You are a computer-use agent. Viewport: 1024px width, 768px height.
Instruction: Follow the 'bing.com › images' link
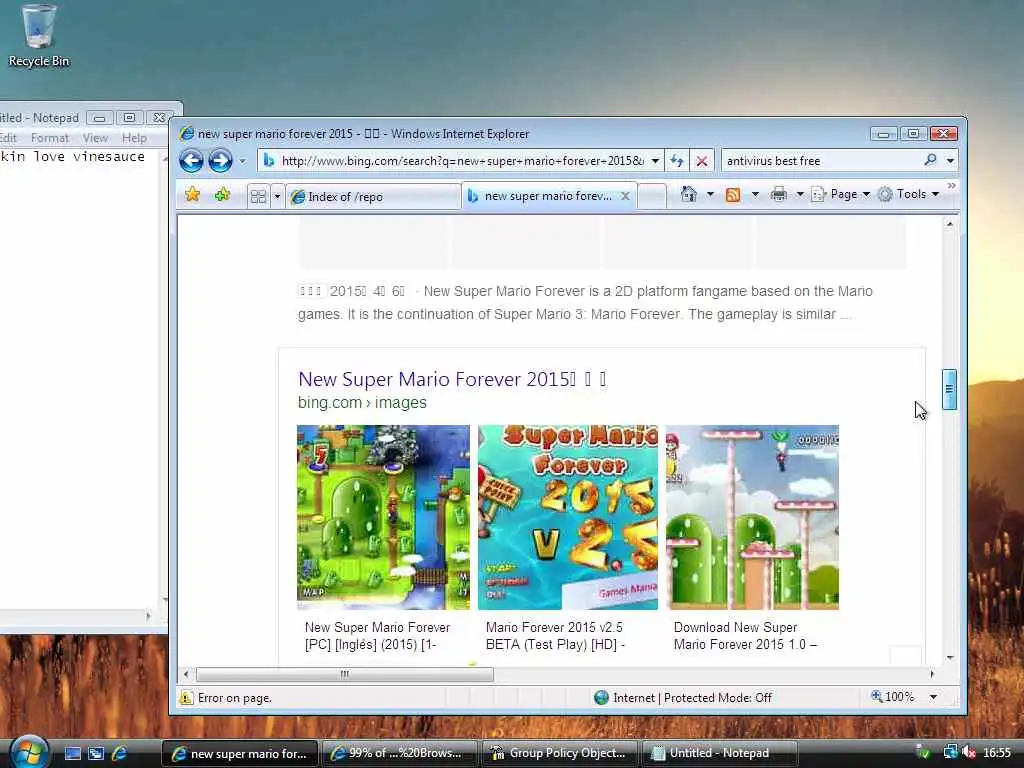(x=362, y=402)
